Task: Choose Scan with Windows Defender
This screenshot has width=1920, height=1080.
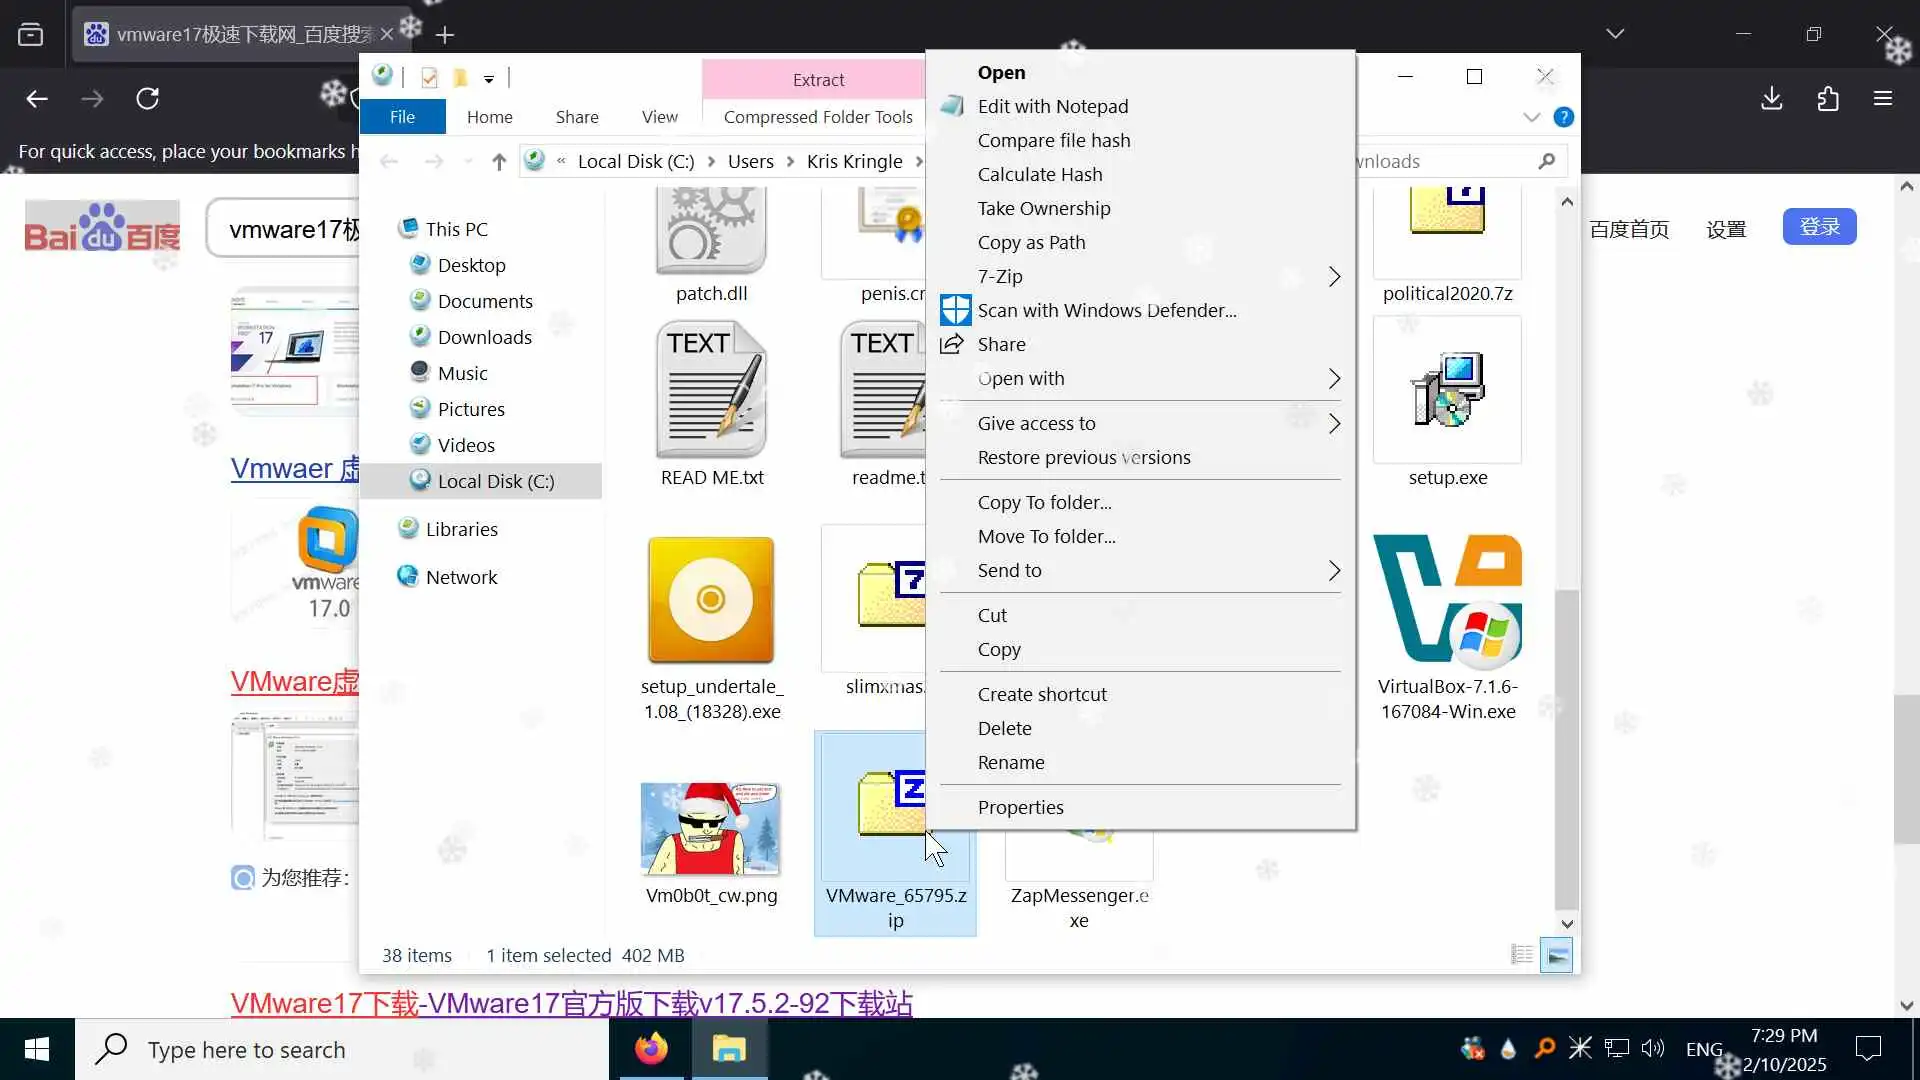Action: coord(1106,310)
